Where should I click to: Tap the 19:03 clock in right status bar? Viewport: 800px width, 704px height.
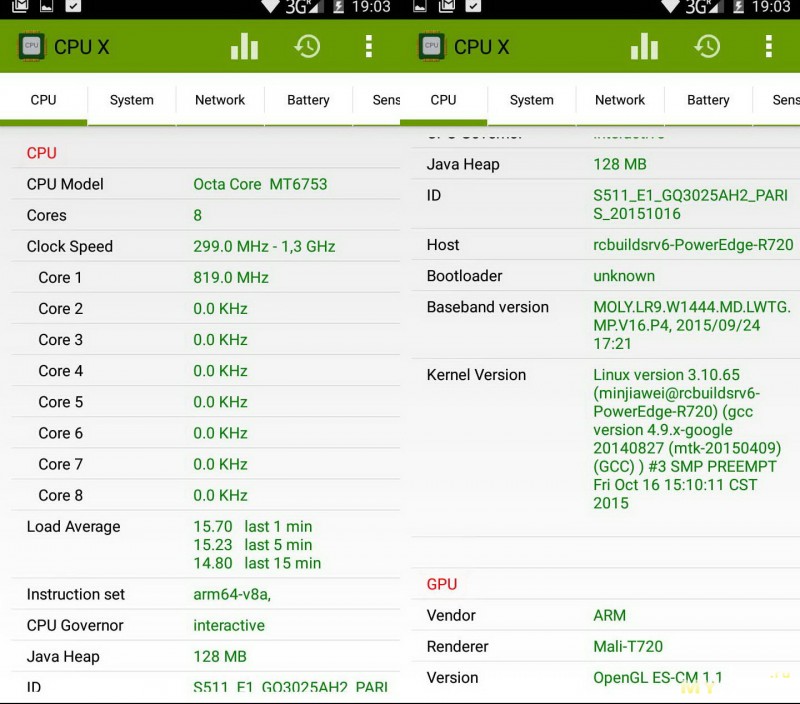(771, 7)
